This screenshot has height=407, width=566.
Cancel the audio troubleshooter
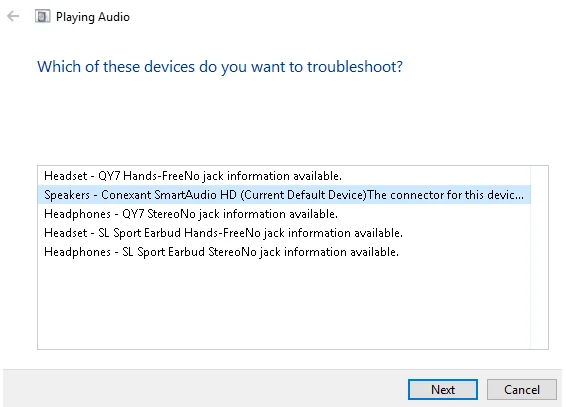click(522, 390)
